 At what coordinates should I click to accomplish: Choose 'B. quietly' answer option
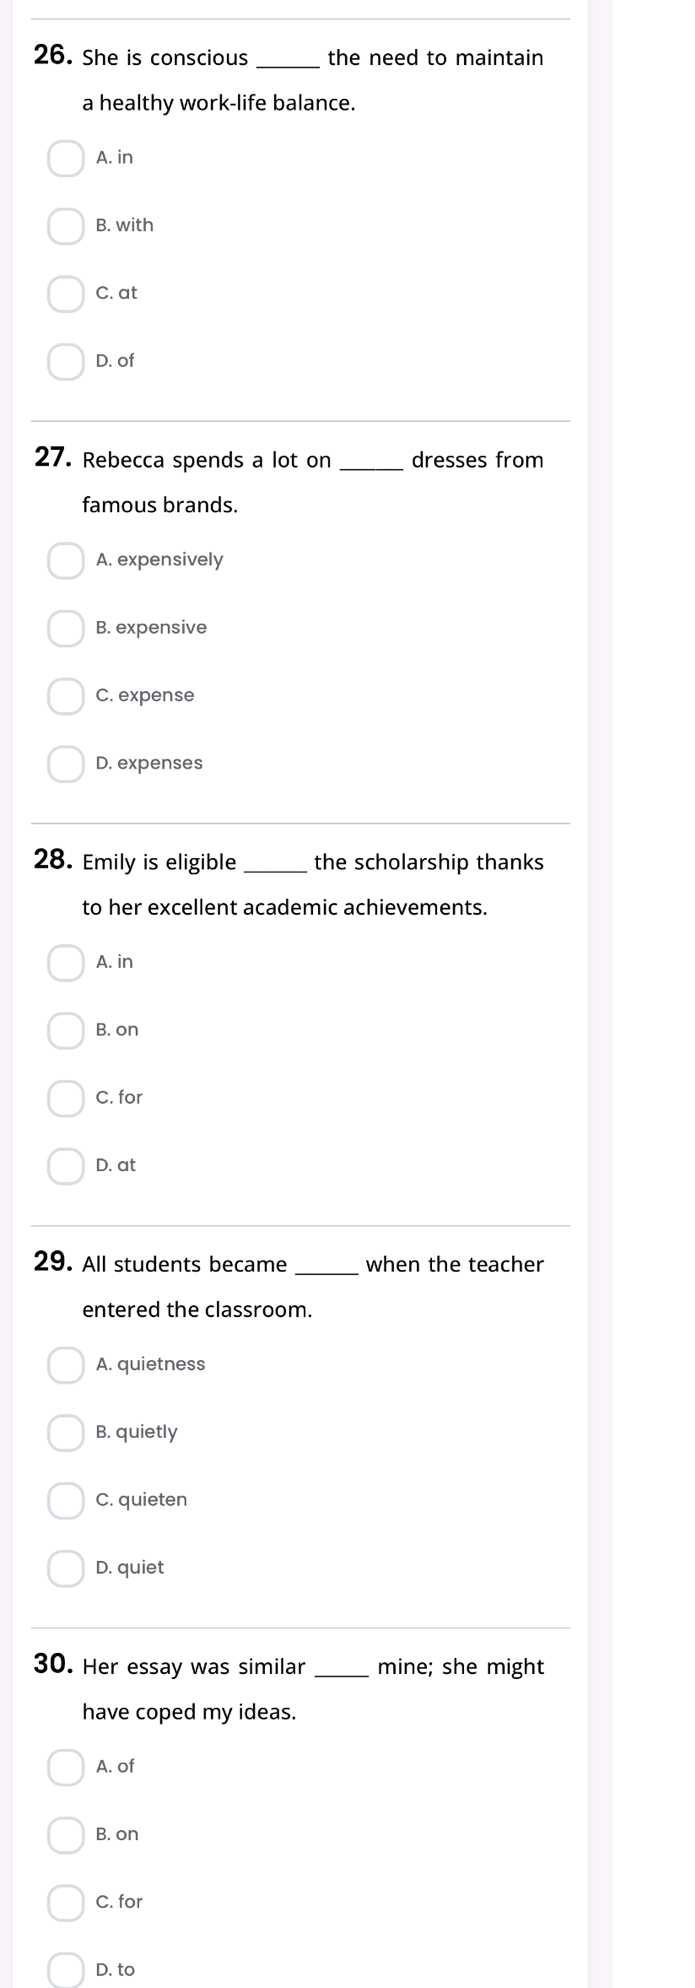coord(66,1433)
